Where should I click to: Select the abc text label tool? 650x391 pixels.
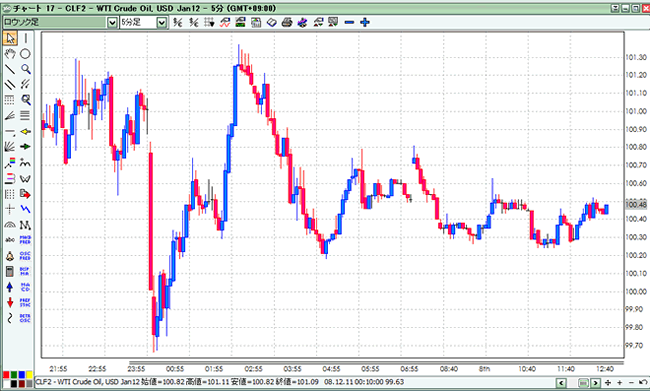pos(10,240)
